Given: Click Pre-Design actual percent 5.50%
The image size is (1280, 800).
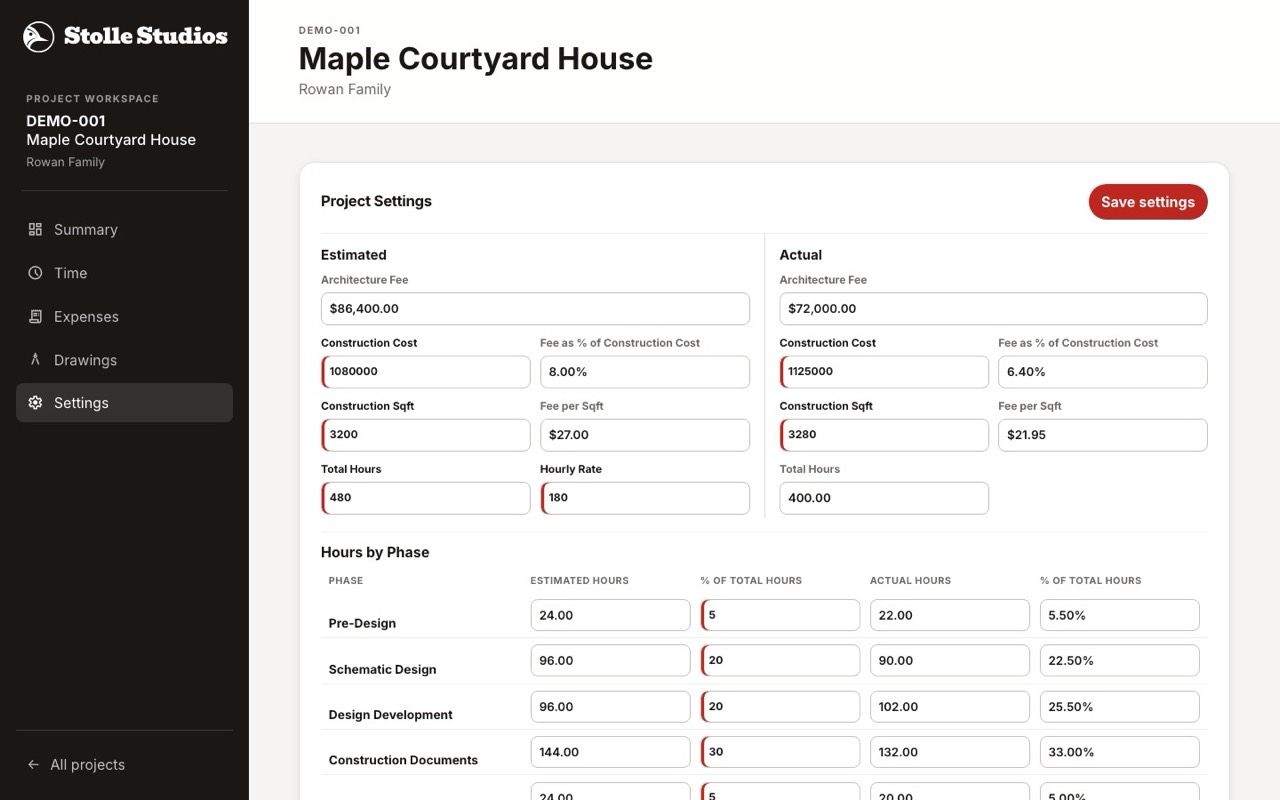Looking at the screenshot, I should (x=1120, y=615).
